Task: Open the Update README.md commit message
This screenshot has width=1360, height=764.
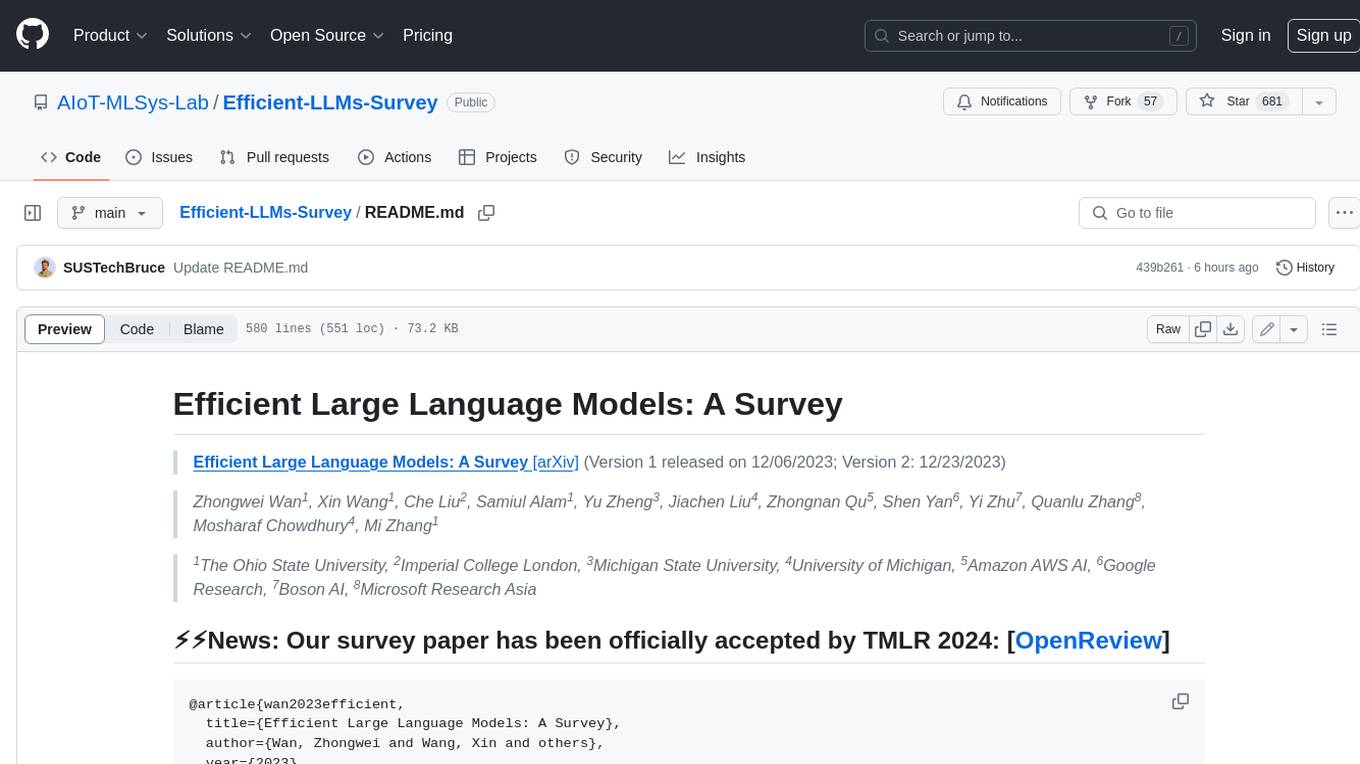Action: (x=240, y=268)
